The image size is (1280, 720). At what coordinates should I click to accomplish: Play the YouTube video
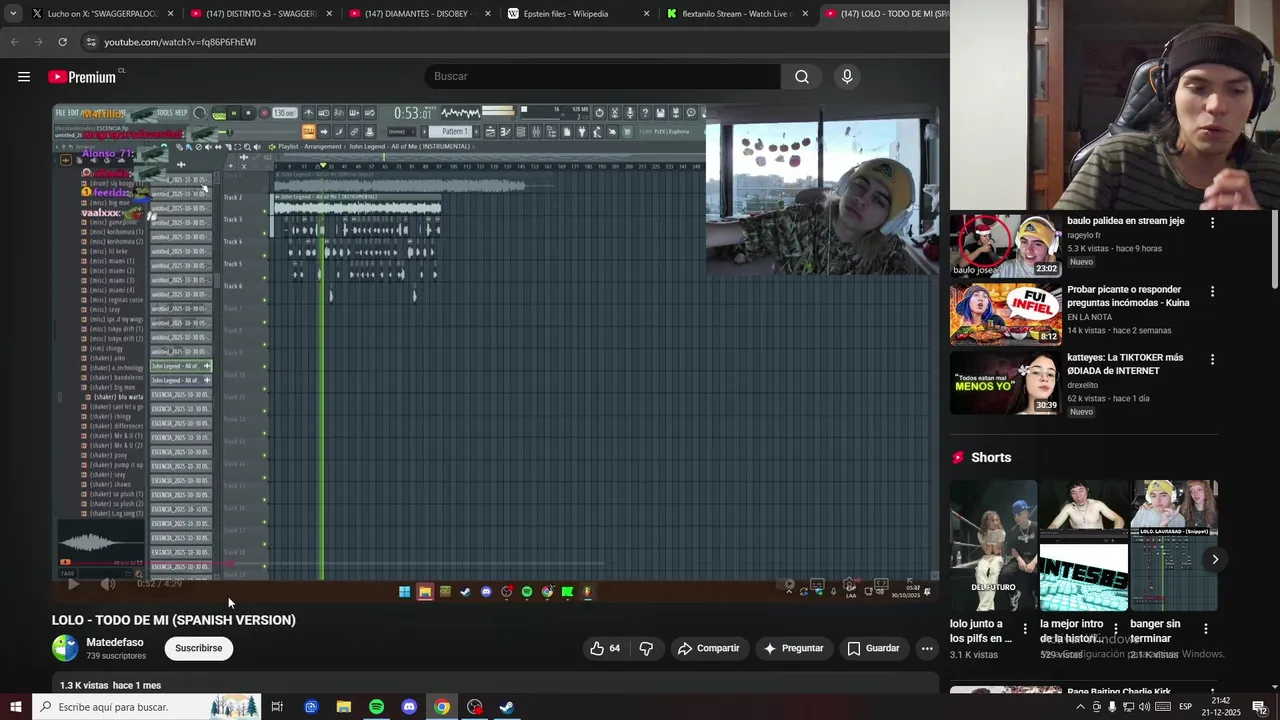pyautogui.click(x=73, y=584)
